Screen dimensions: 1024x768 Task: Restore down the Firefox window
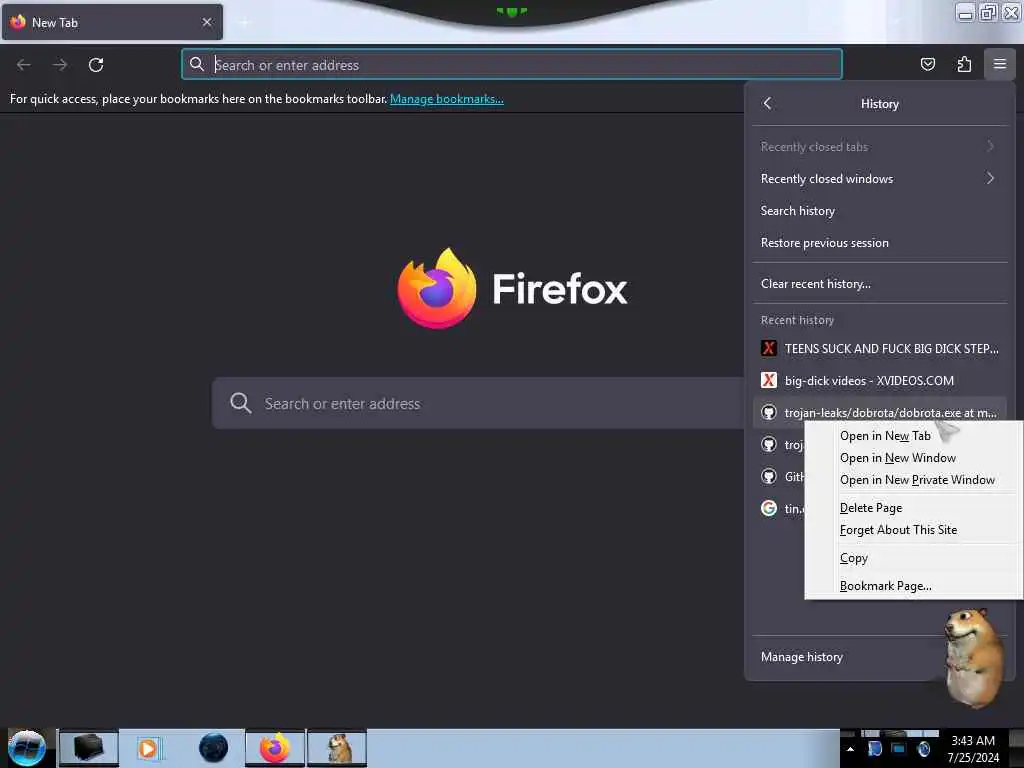[989, 12]
